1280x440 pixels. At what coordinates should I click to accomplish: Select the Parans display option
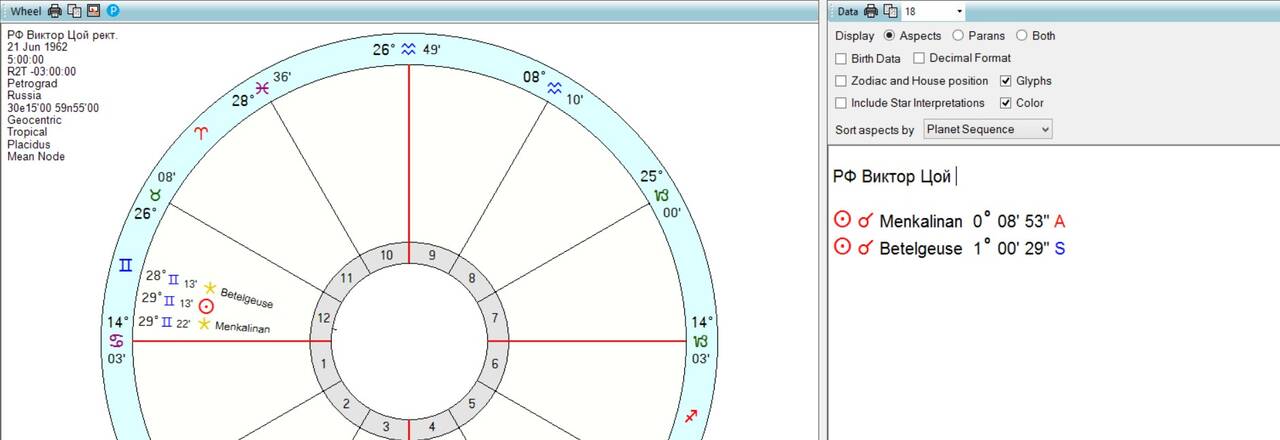coord(958,35)
